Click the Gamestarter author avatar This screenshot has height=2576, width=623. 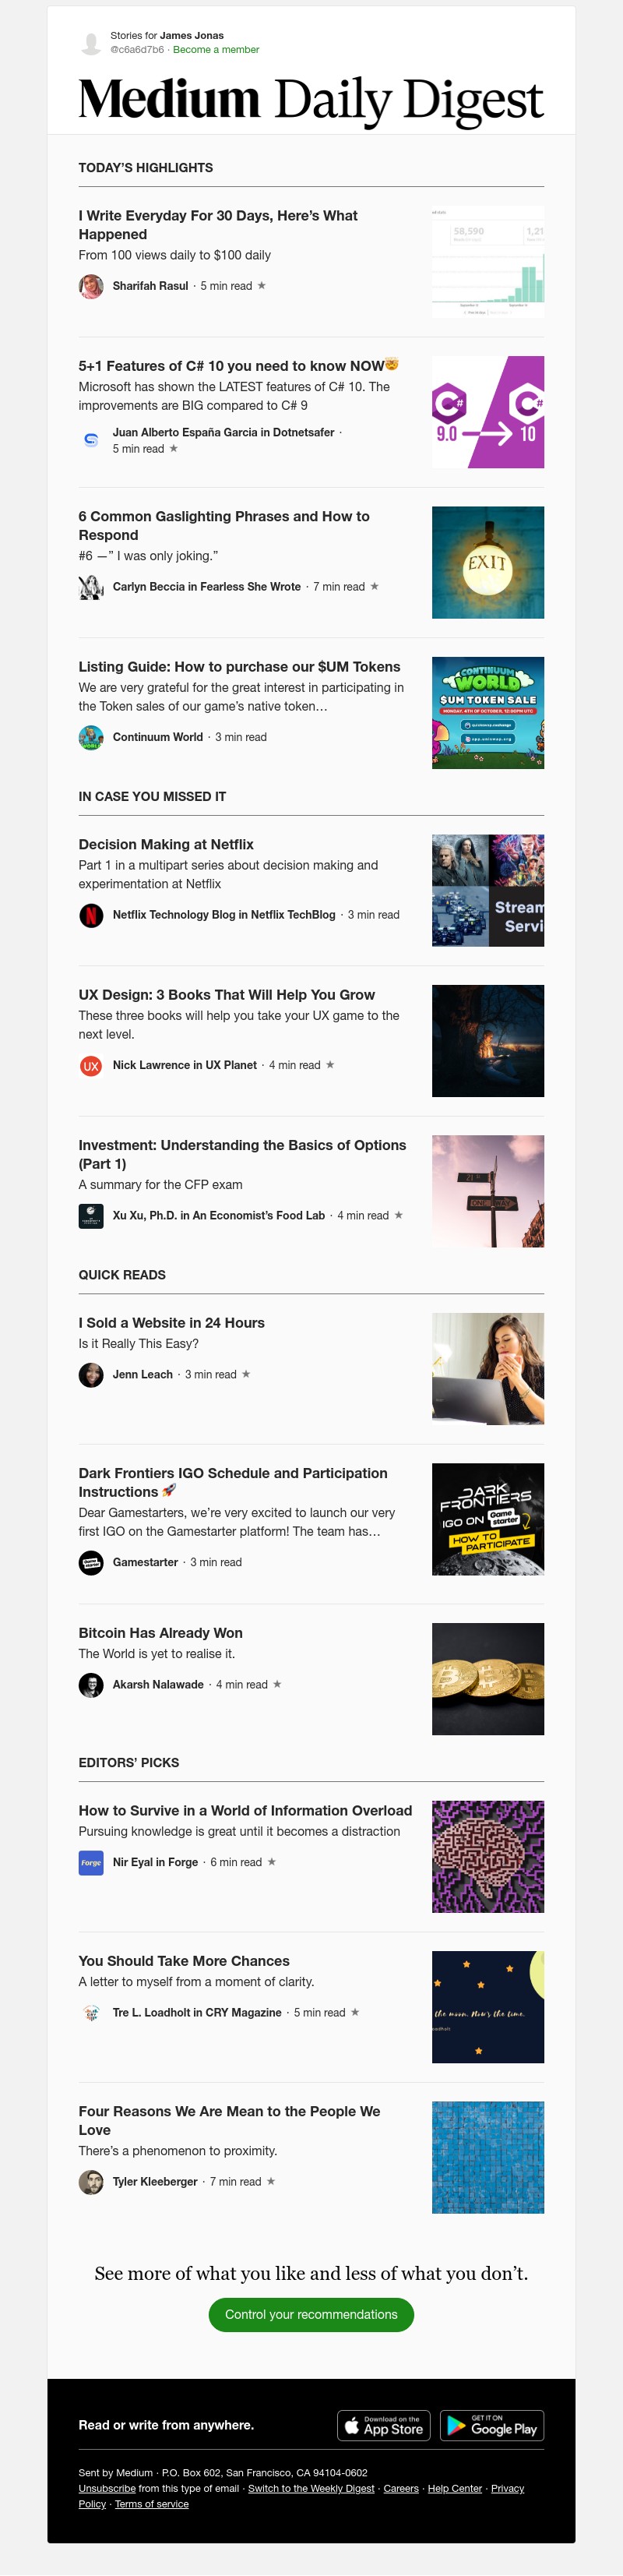point(91,1562)
